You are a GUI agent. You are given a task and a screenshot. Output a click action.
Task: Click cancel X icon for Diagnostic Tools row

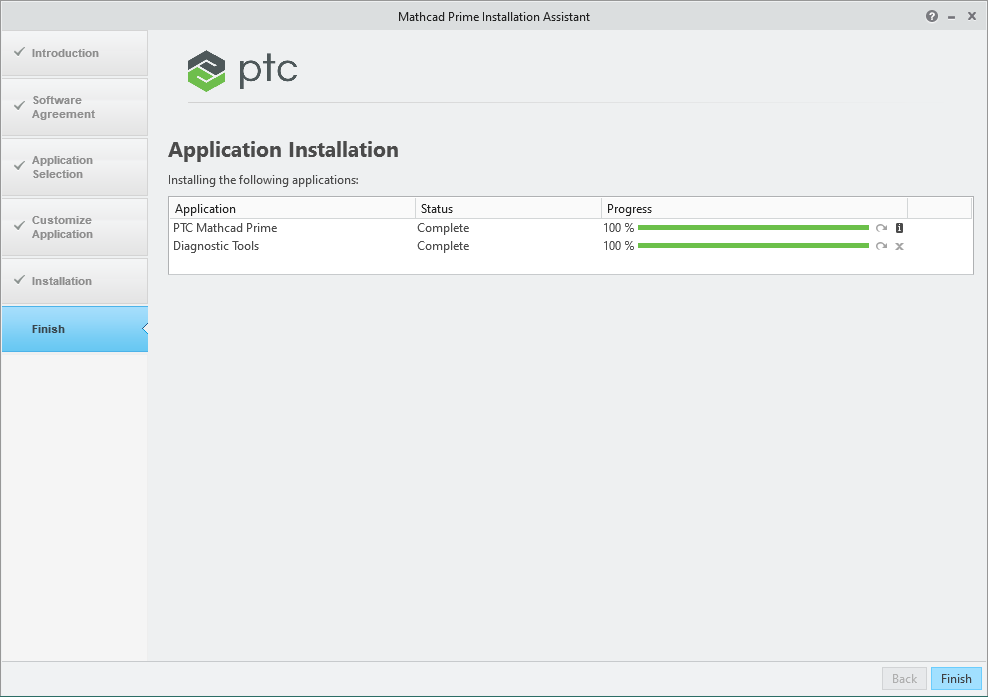(x=899, y=246)
